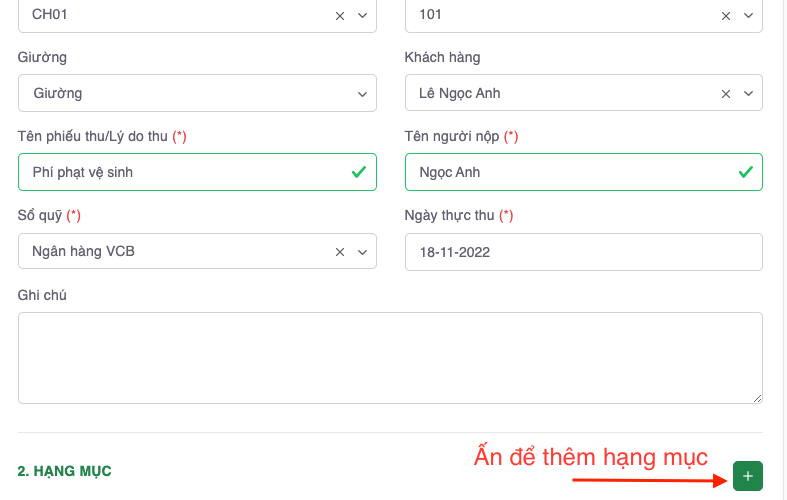Remove the selected customer Lê Ngọc Anh via X
Screen dimensions: 787x500
coord(727,93)
